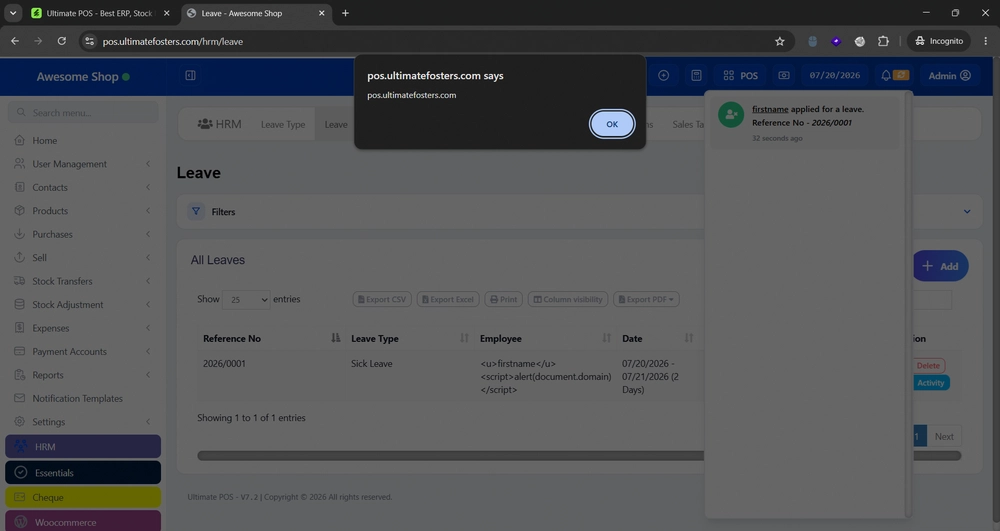Click Export Excel
Image resolution: width=1000 pixels, height=531 pixels.
[x=448, y=299]
